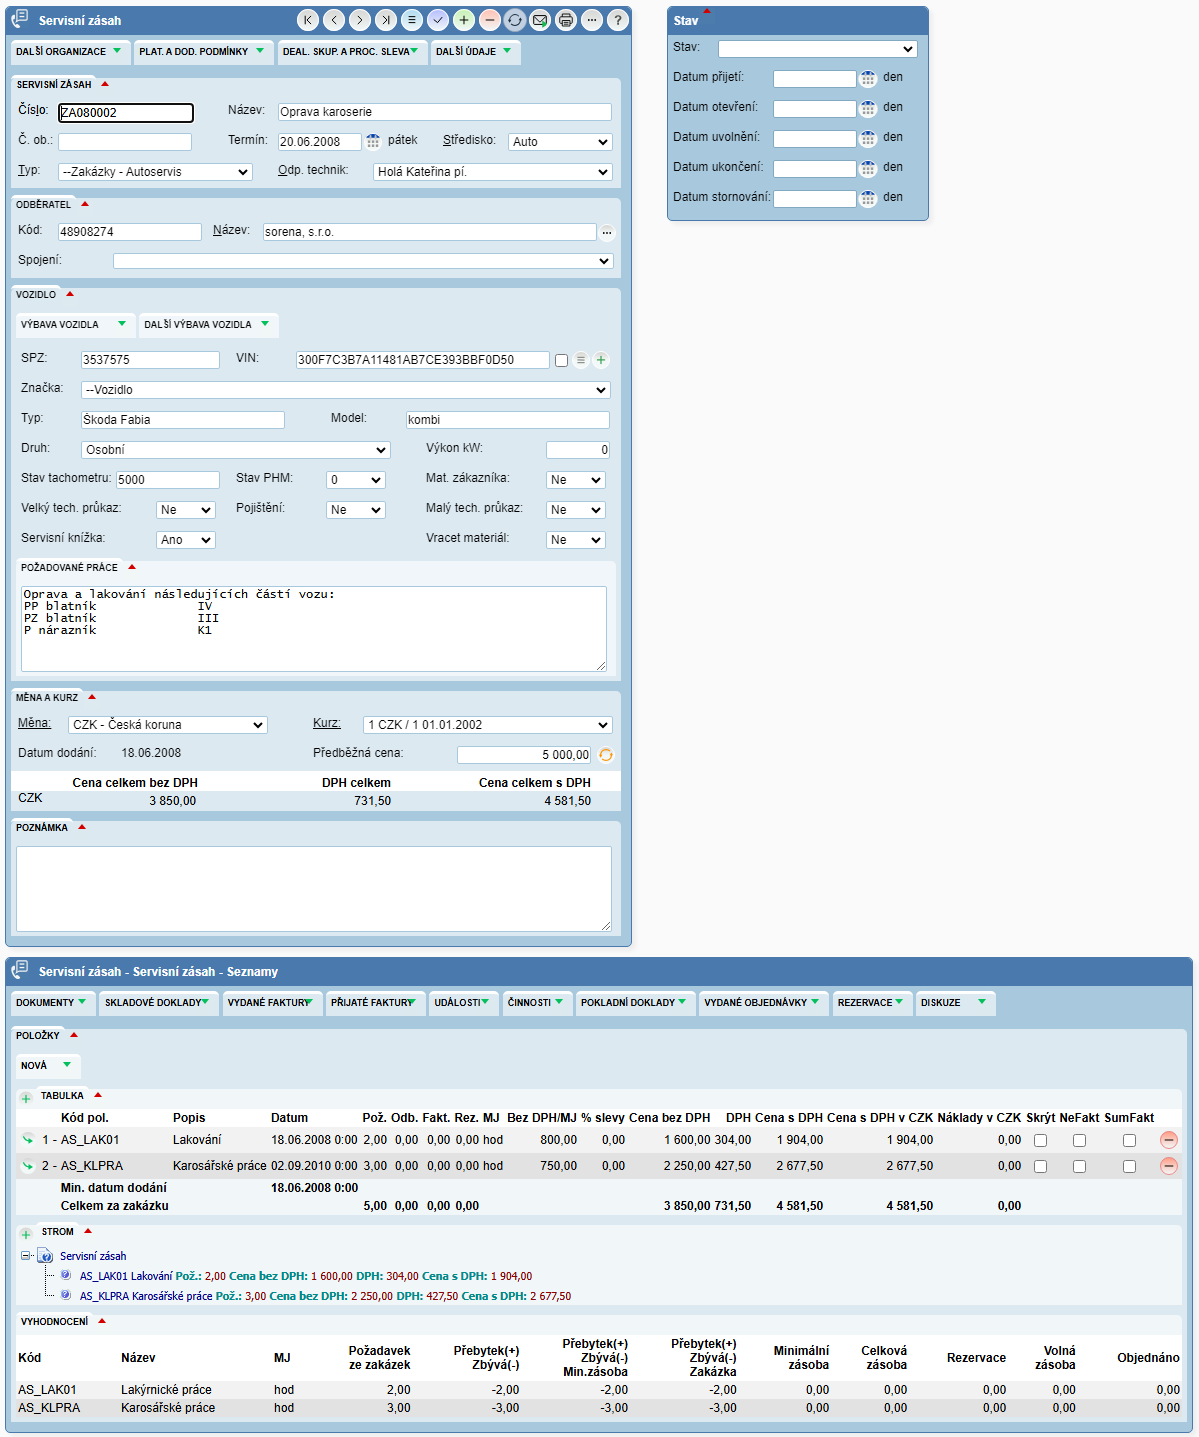Open the AS_LAK01 Lakování tree link
The height and width of the screenshot is (1437, 1199).
tap(126, 1276)
